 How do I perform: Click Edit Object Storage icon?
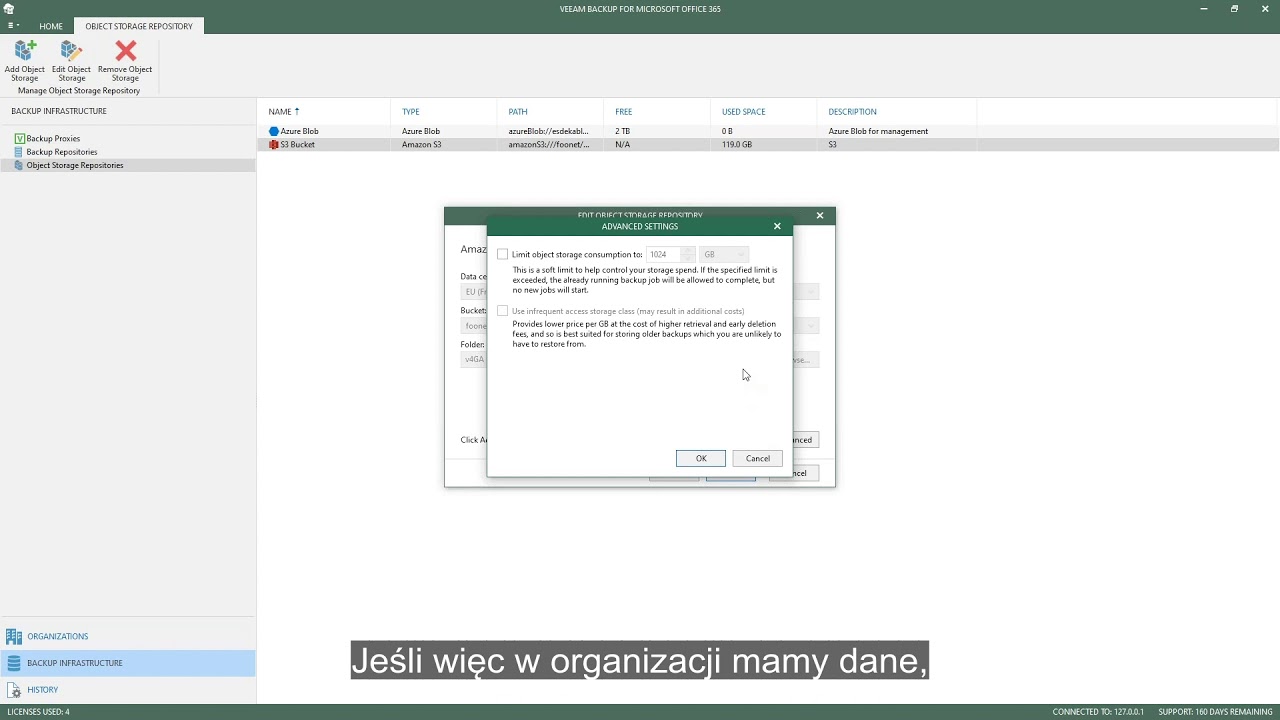click(71, 50)
